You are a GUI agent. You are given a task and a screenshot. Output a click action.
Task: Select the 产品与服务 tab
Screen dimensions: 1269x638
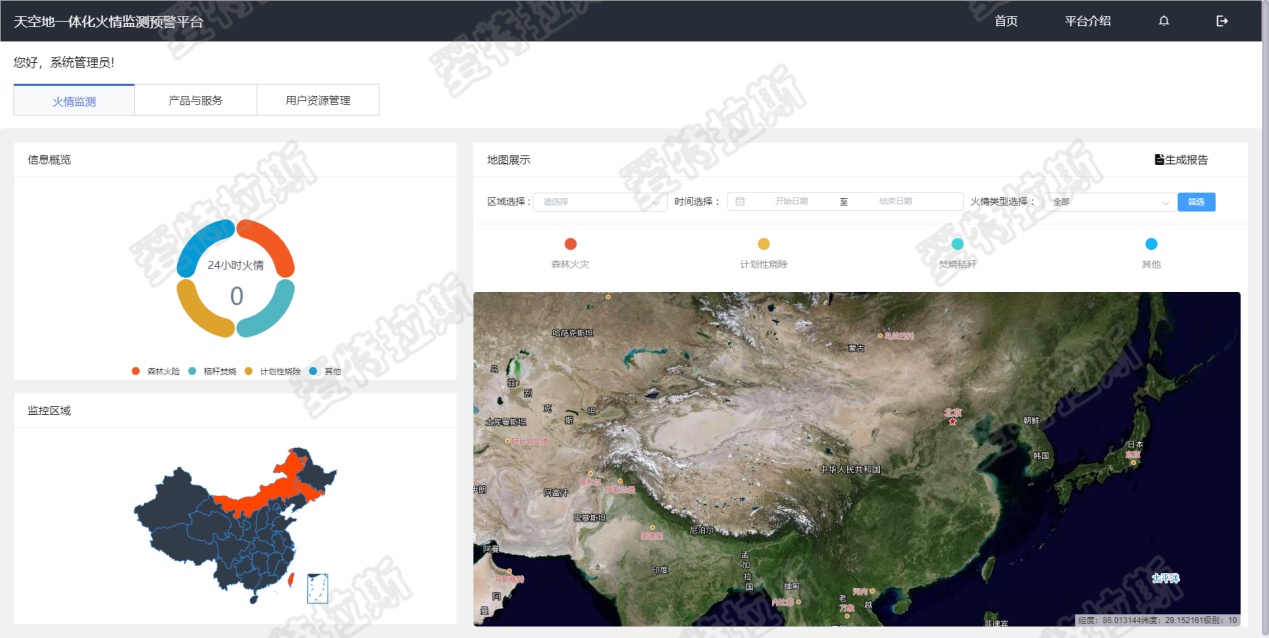point(196,100)
